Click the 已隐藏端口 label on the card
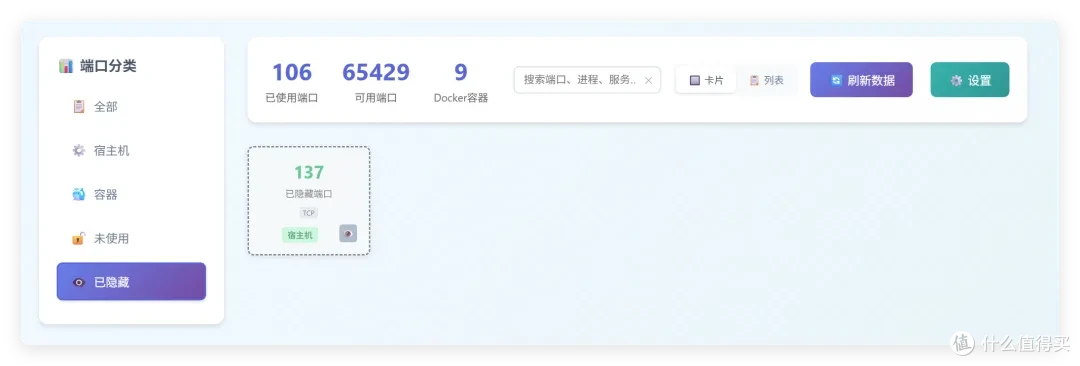Viewport: 1080px width, 366px height. point(309,194)
